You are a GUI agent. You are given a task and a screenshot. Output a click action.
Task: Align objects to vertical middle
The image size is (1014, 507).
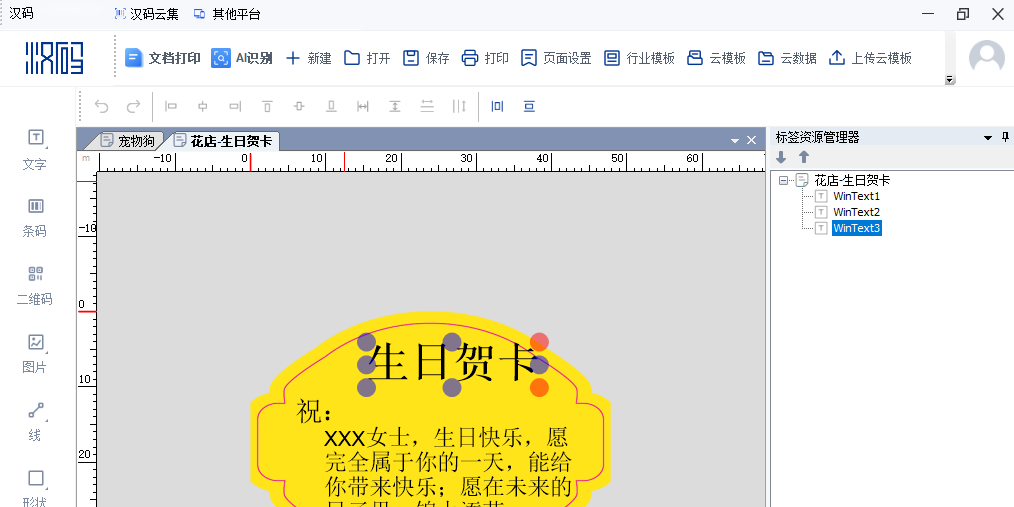299,107
